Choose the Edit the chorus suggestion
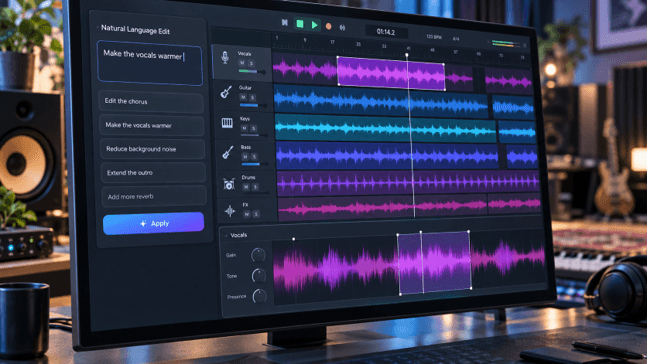The width and height of the screenshot is (647, 364). tap(151, 102)
